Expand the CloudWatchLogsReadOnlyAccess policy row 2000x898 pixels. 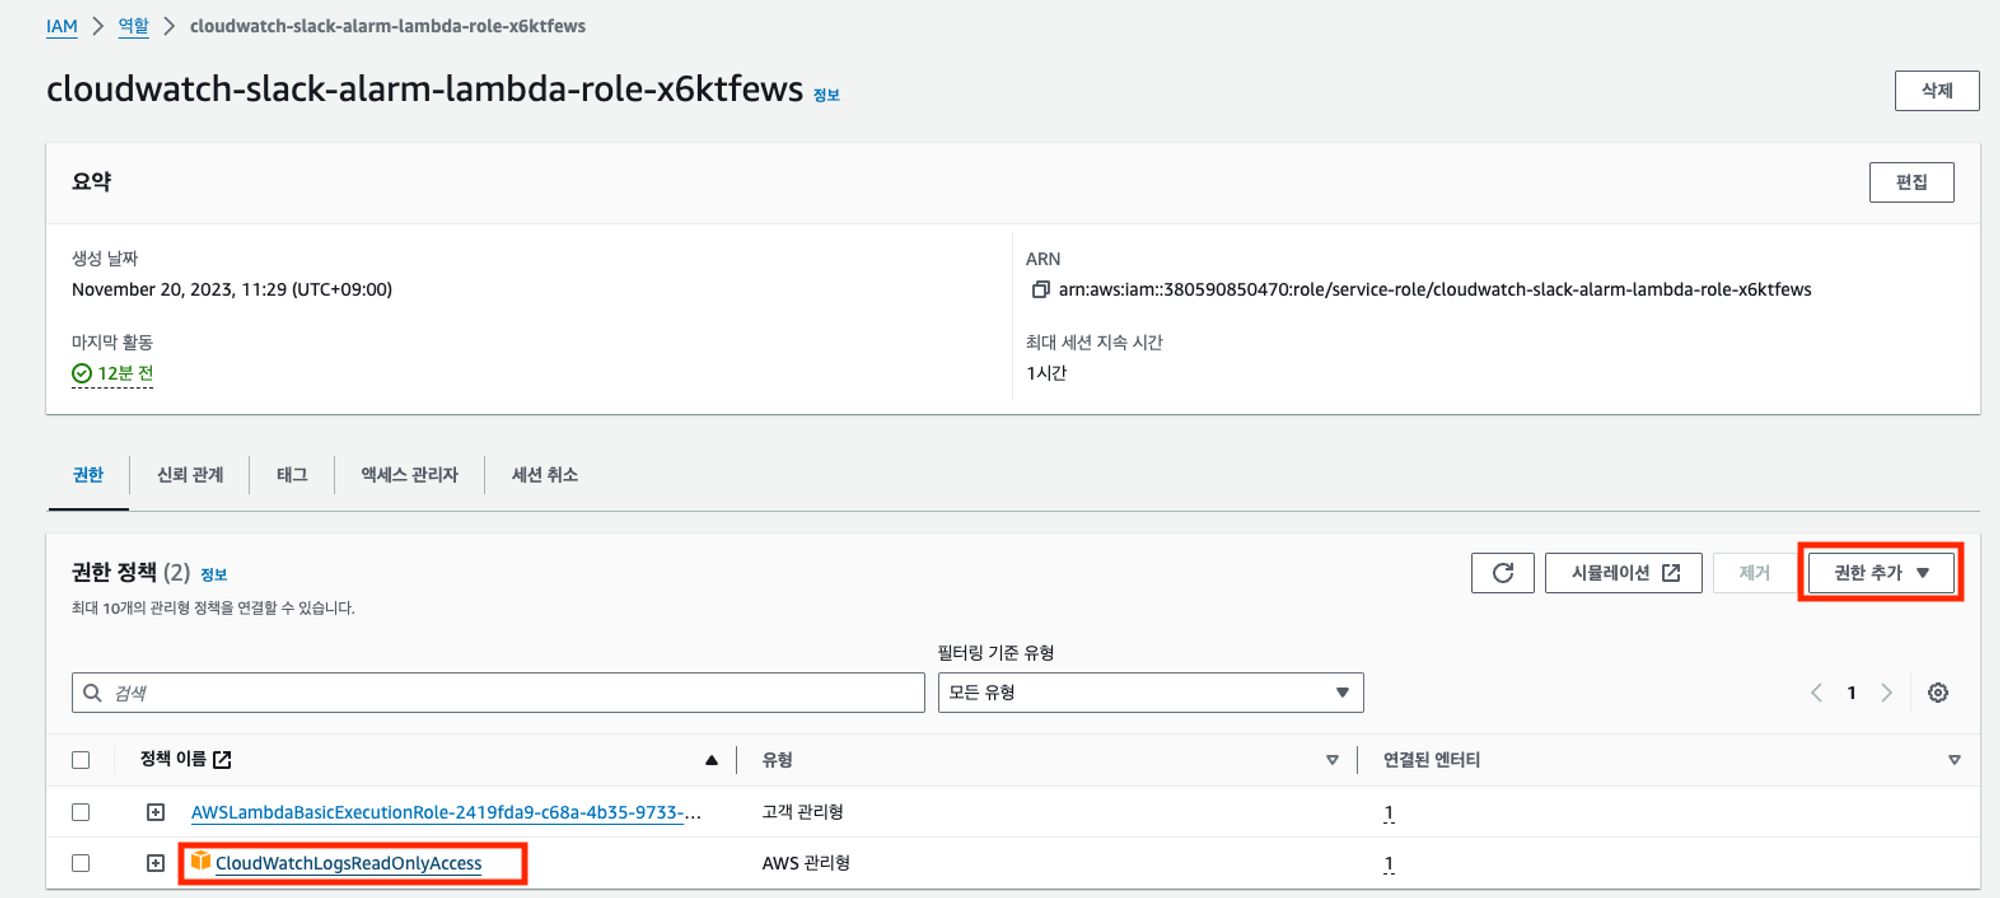click(x=155, y=863)
